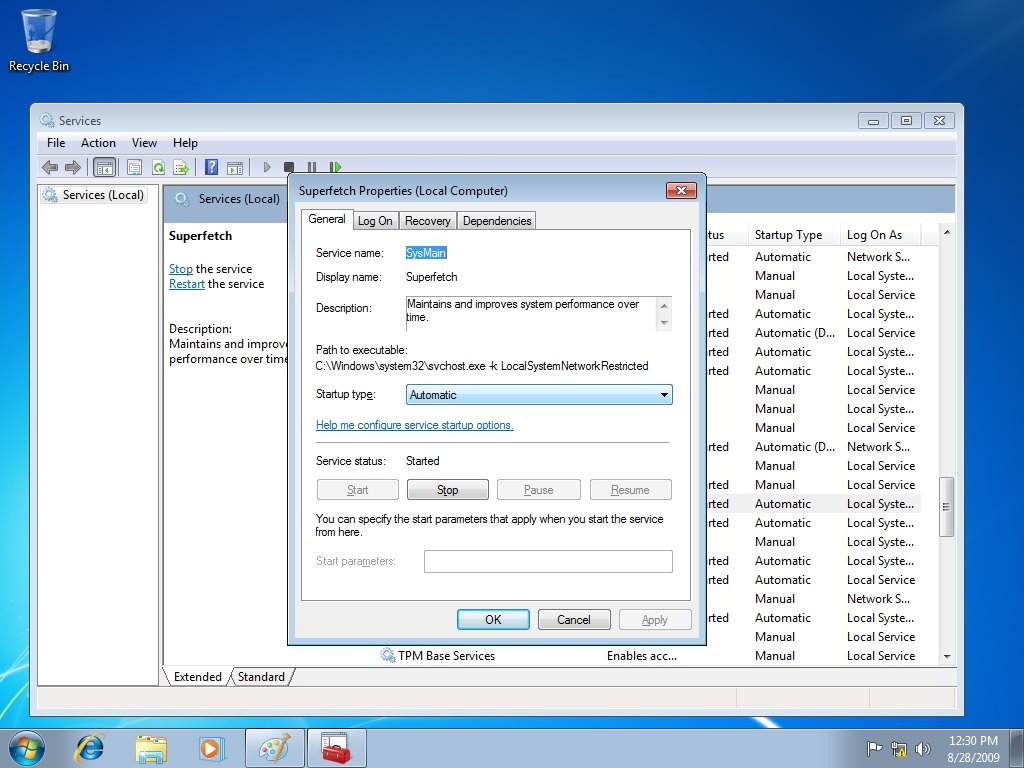Open Internet Explorer from the taskbar

[x=91, y=748]
